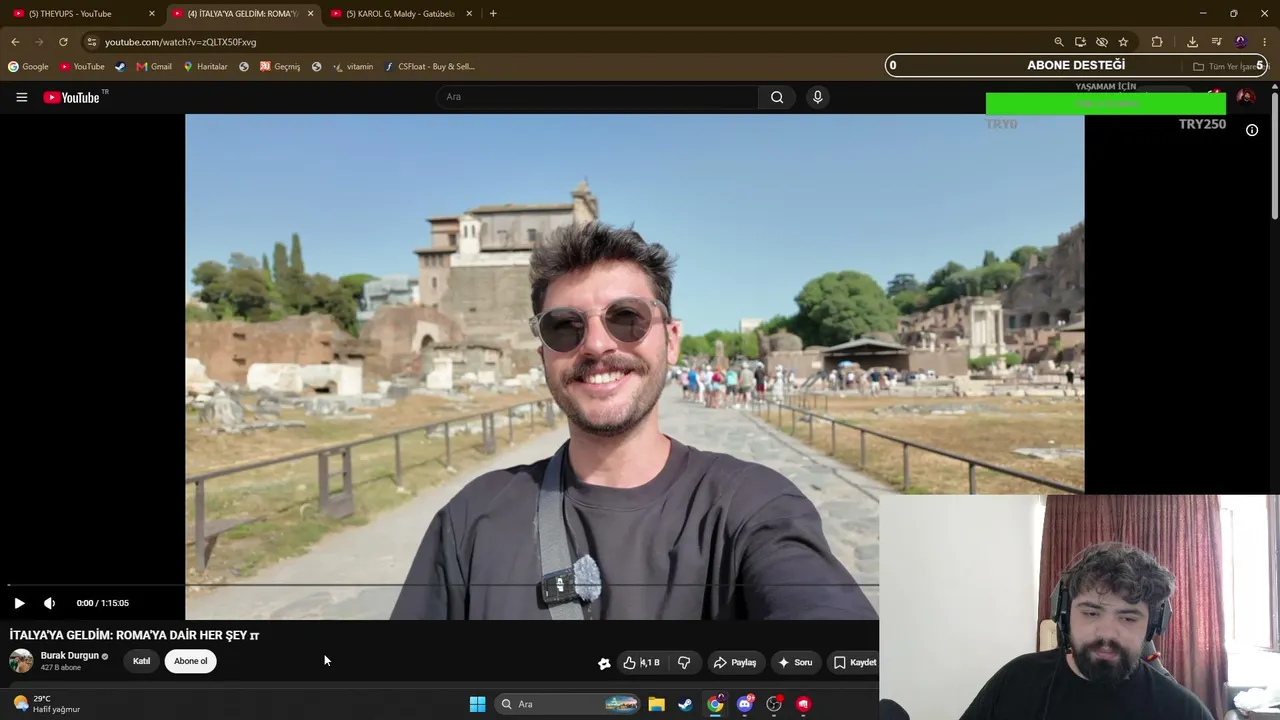1280x720 pixels.
Task: Open the globe bookmark after Geçmiş
Action: tap(316, 67)
